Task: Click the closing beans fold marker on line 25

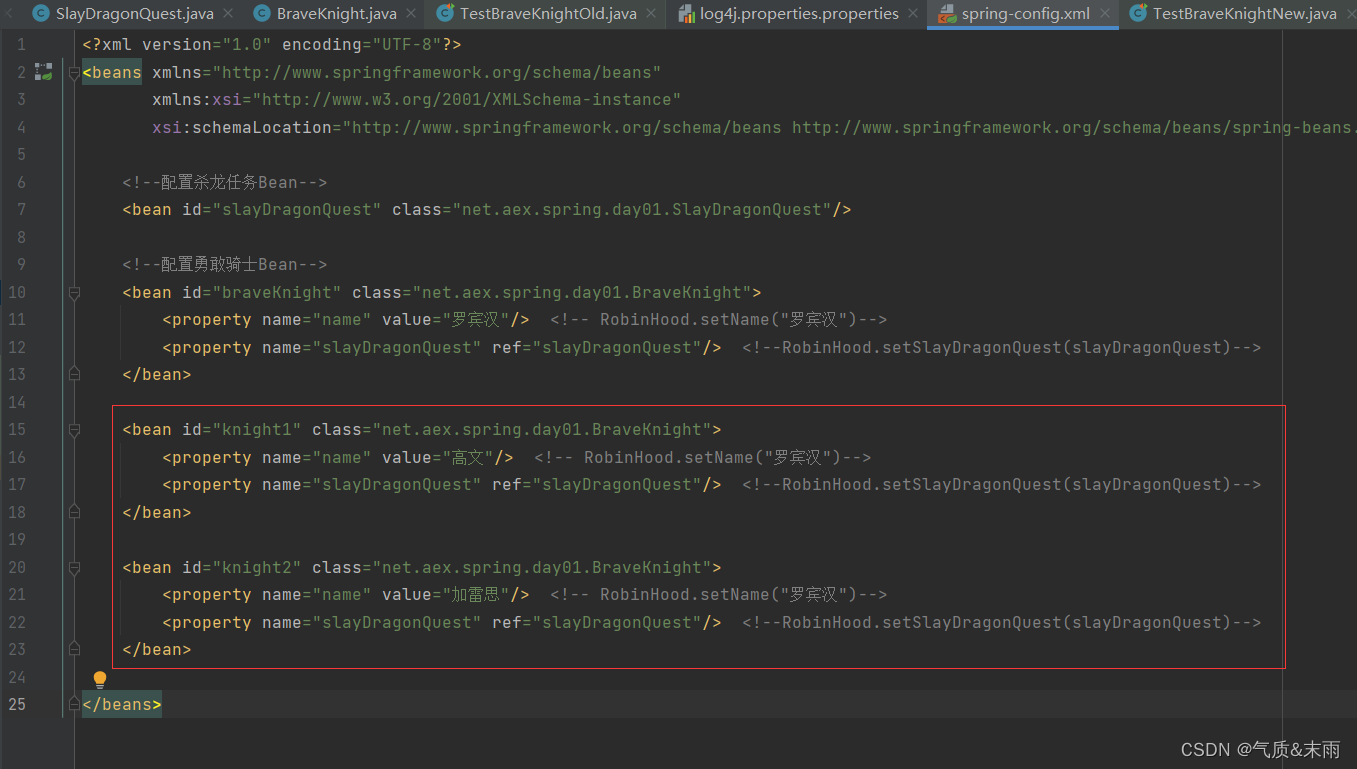Action: point(74,704)
